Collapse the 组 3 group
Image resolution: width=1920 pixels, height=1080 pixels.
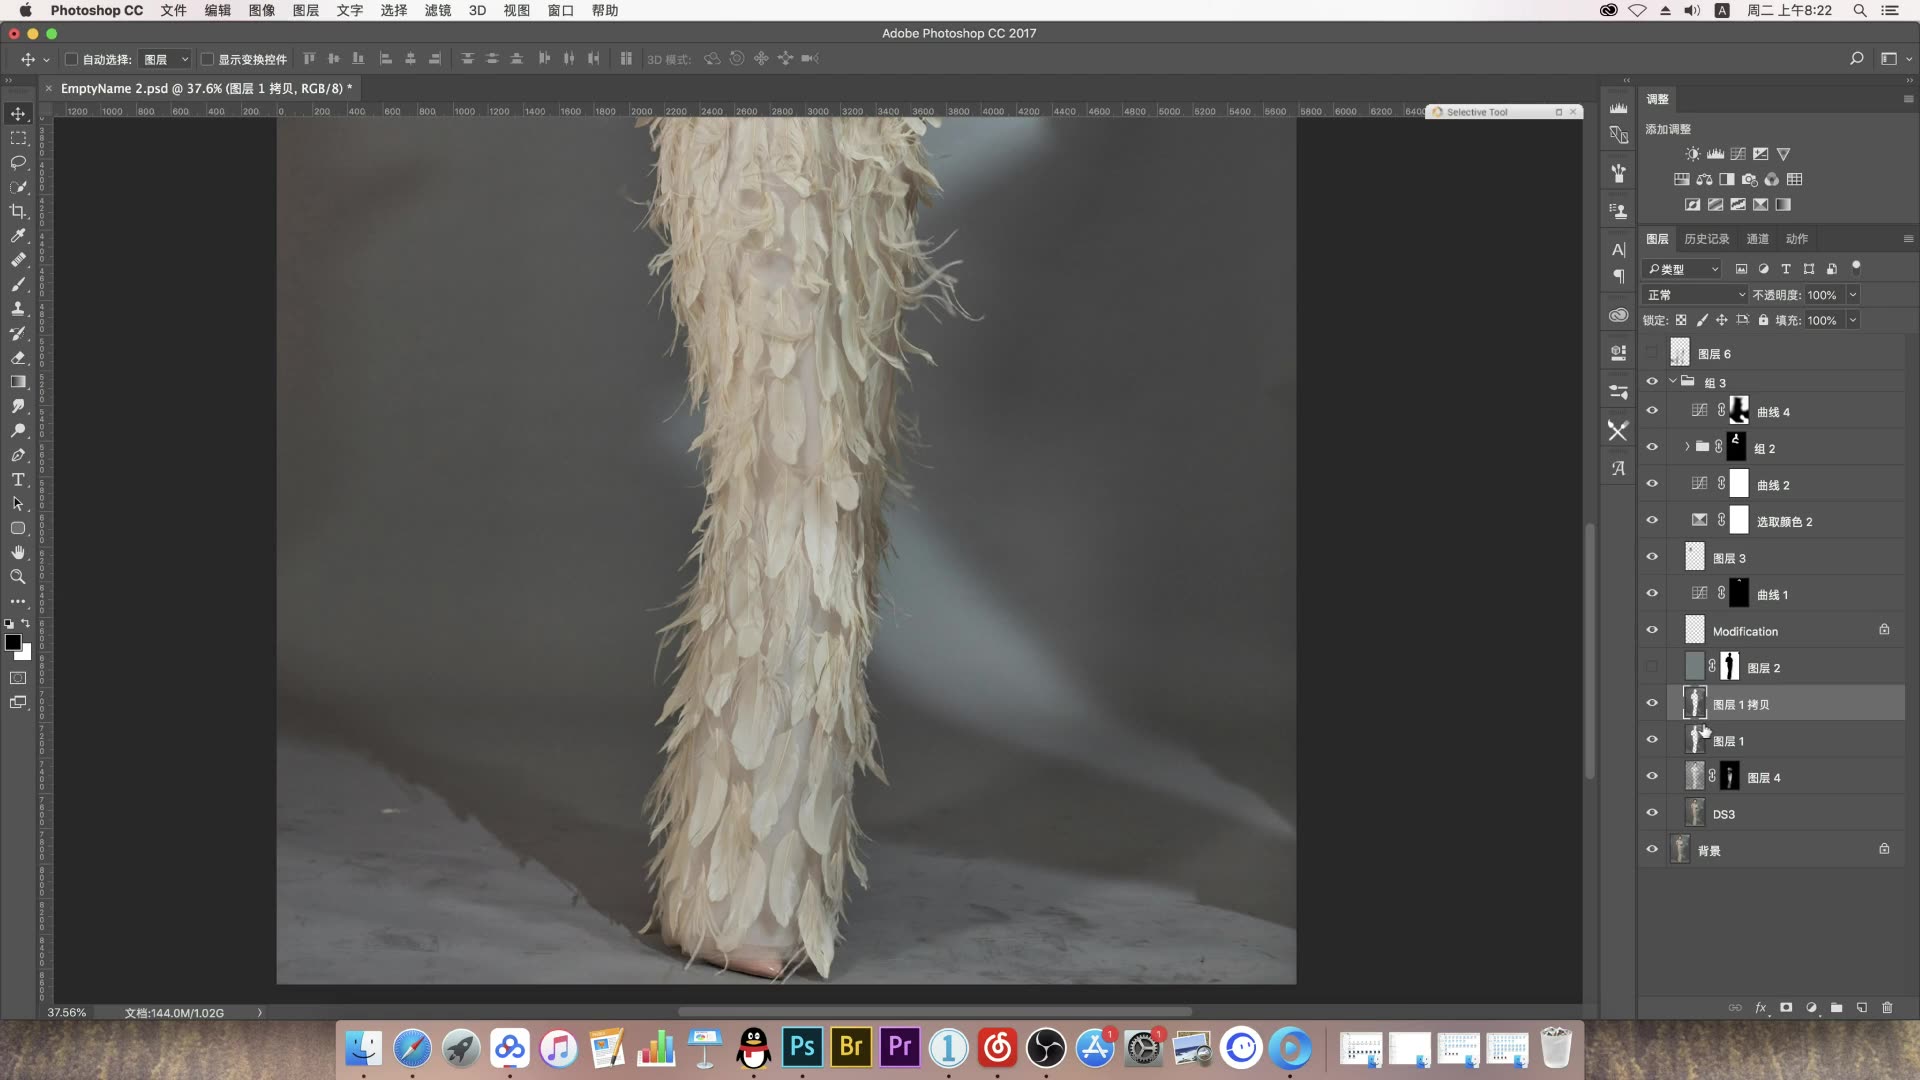(x=1672, y=381)
